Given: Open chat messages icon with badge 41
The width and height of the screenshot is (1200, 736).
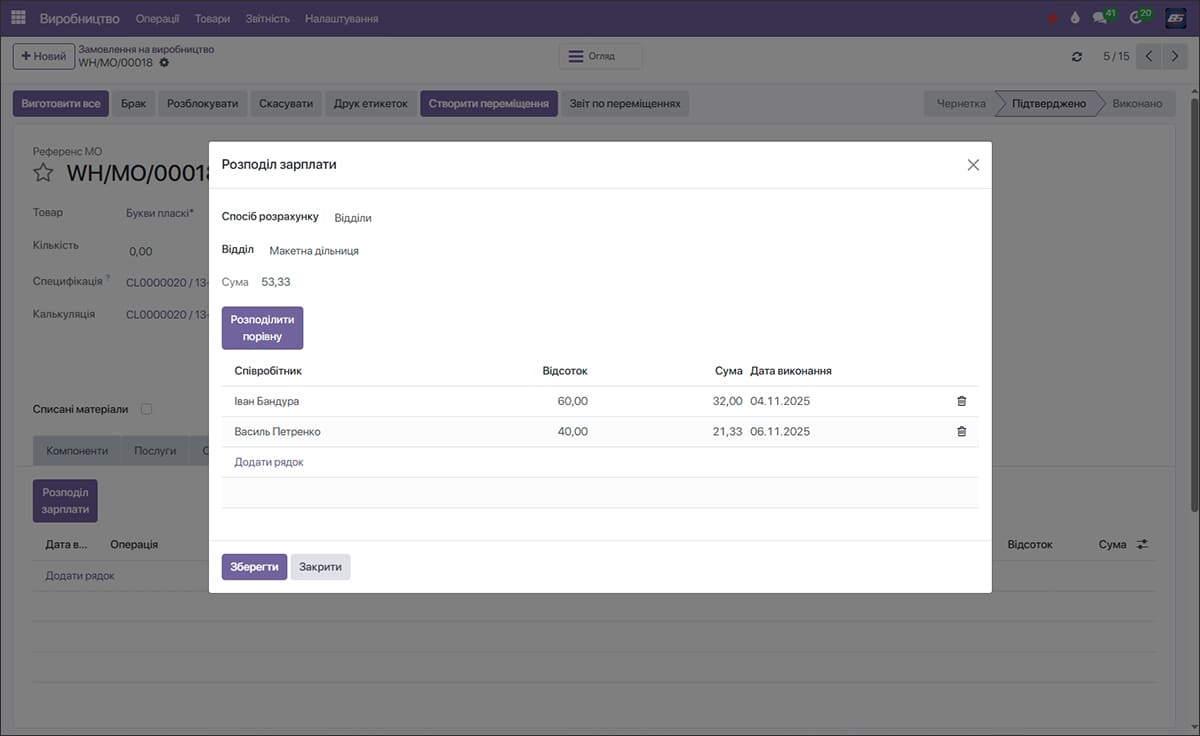Looking at the screenshot, I should [x=1100, y=18].
